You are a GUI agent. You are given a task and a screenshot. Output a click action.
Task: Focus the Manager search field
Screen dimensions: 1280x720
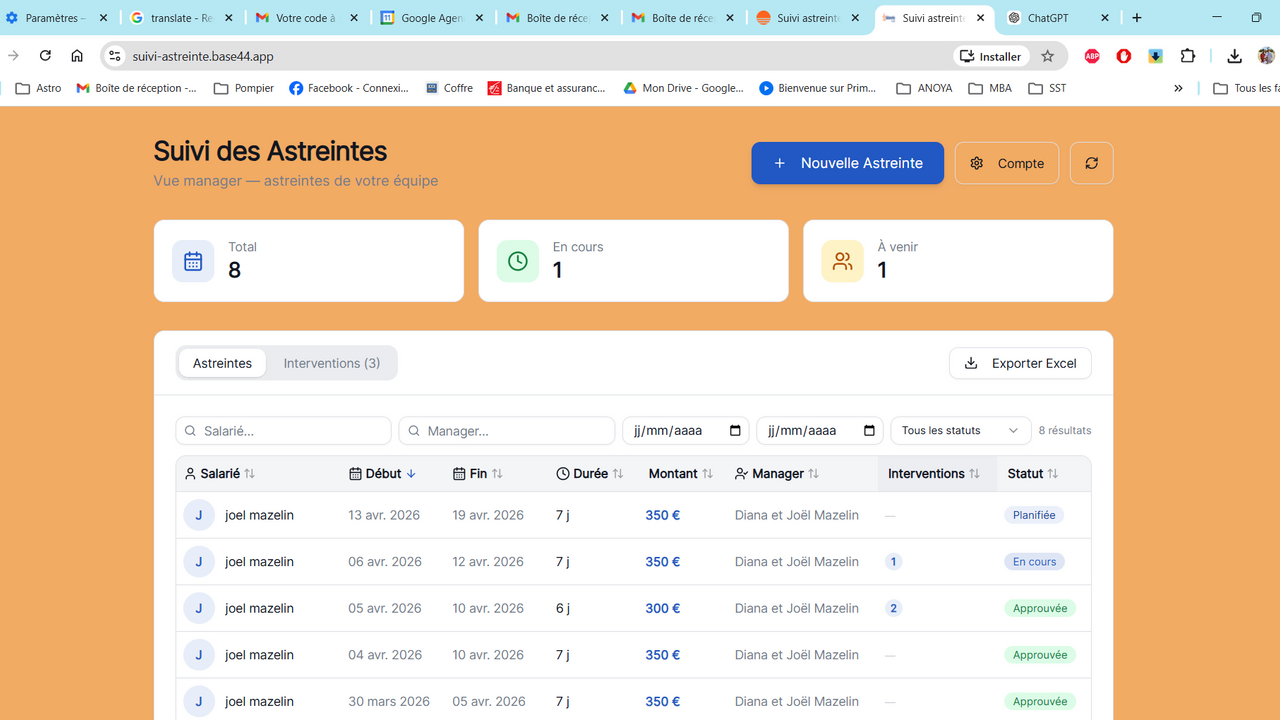pos(507,431)
